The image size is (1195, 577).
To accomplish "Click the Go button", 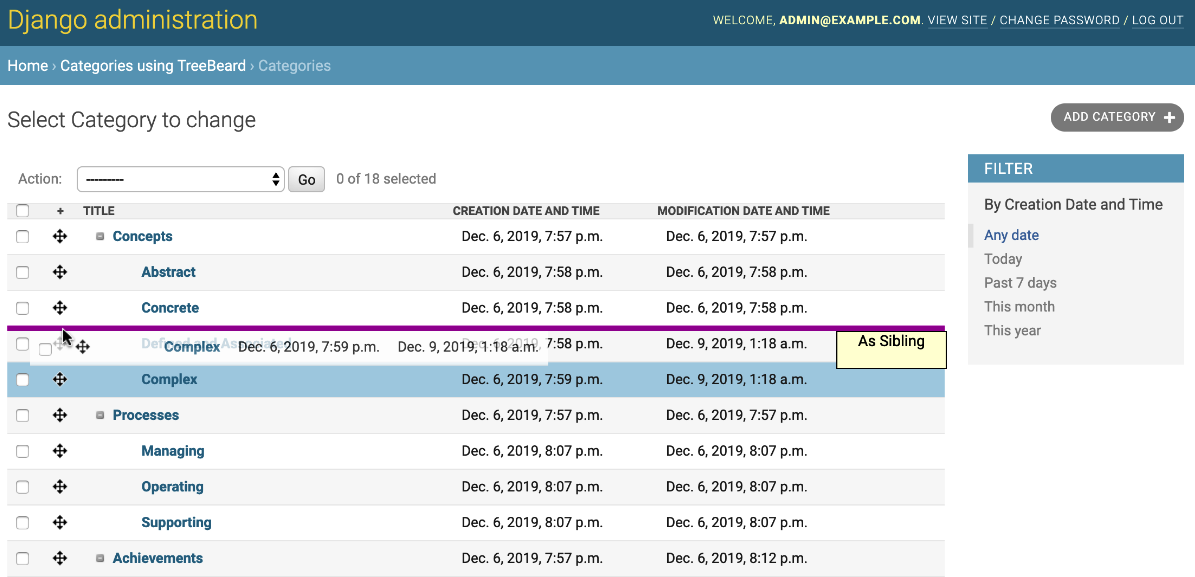I will [x=307, y=180].
